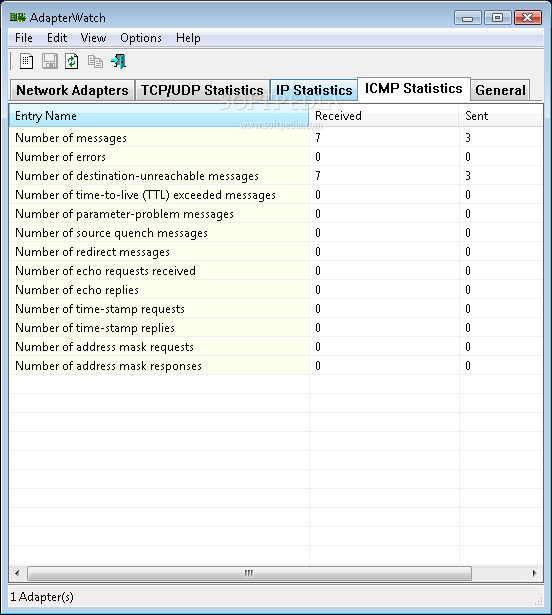Click Received value 7 for Number of messages
Screen dimensions: 552x615
click(318, 138)
